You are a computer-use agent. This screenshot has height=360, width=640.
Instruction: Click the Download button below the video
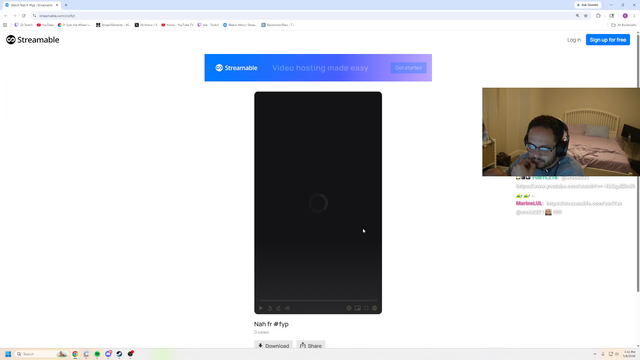coord(273,345)
